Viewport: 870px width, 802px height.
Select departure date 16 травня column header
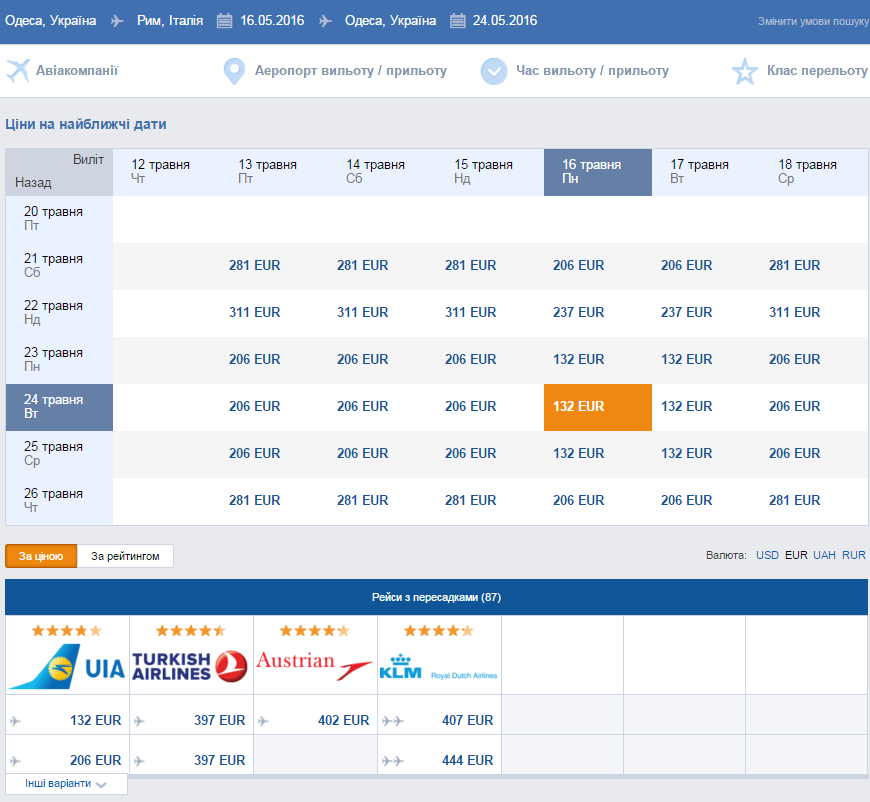[598, 172]
